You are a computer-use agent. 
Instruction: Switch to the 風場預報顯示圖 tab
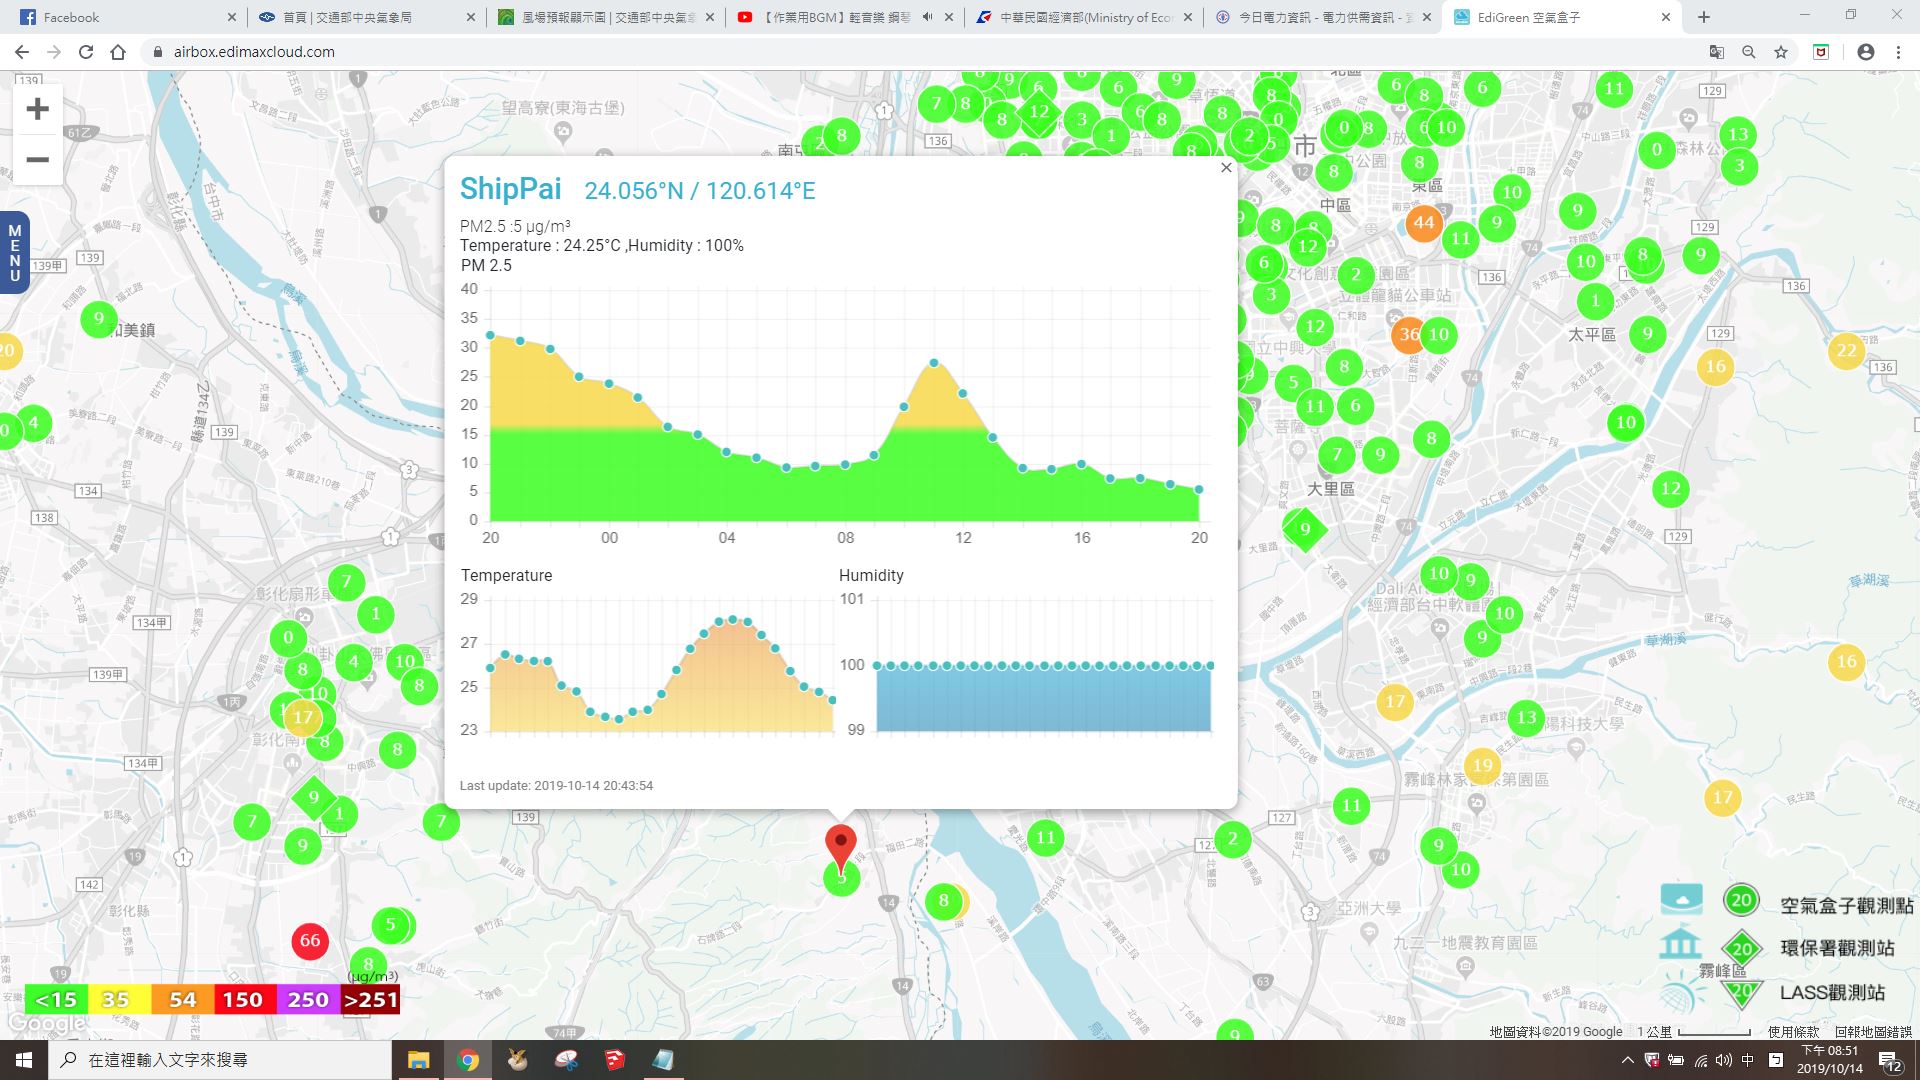pyautogui.click(x=606, y=17)
